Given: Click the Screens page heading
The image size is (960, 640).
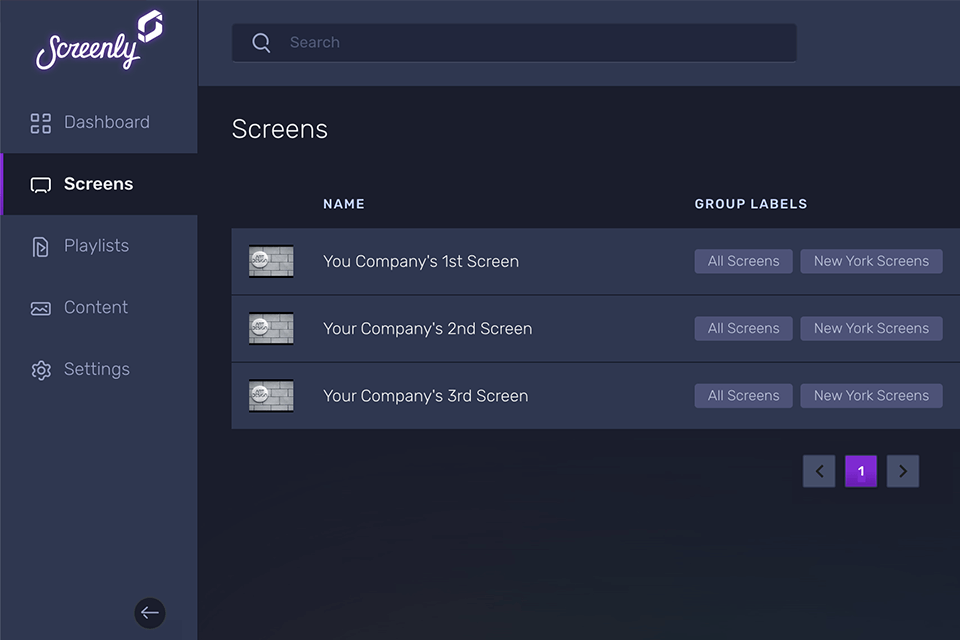Looking at the screenshot, I should click(280, 129).
